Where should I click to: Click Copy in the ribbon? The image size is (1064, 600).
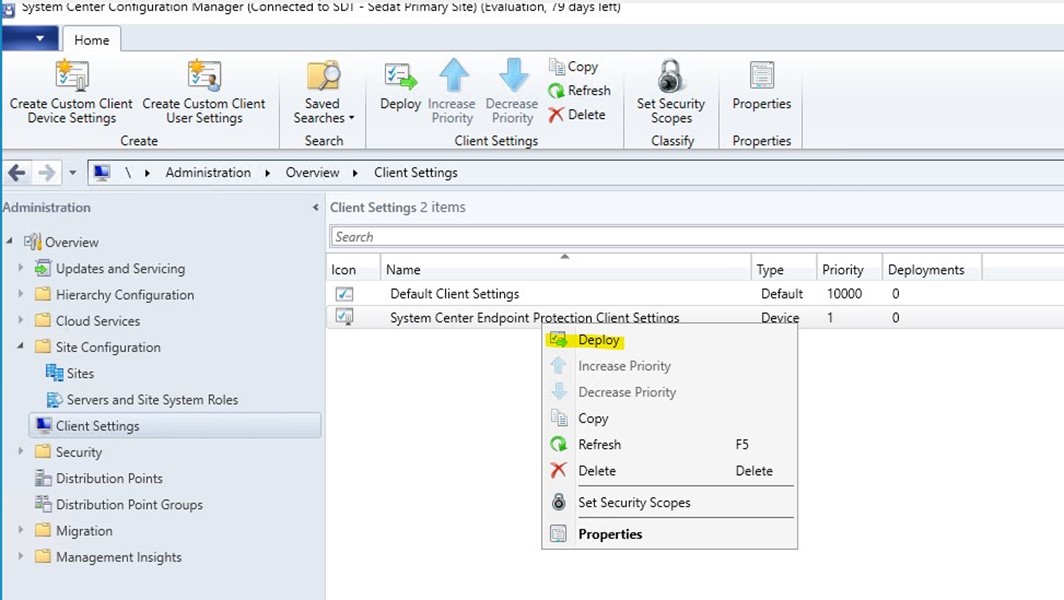coord(574,67)
